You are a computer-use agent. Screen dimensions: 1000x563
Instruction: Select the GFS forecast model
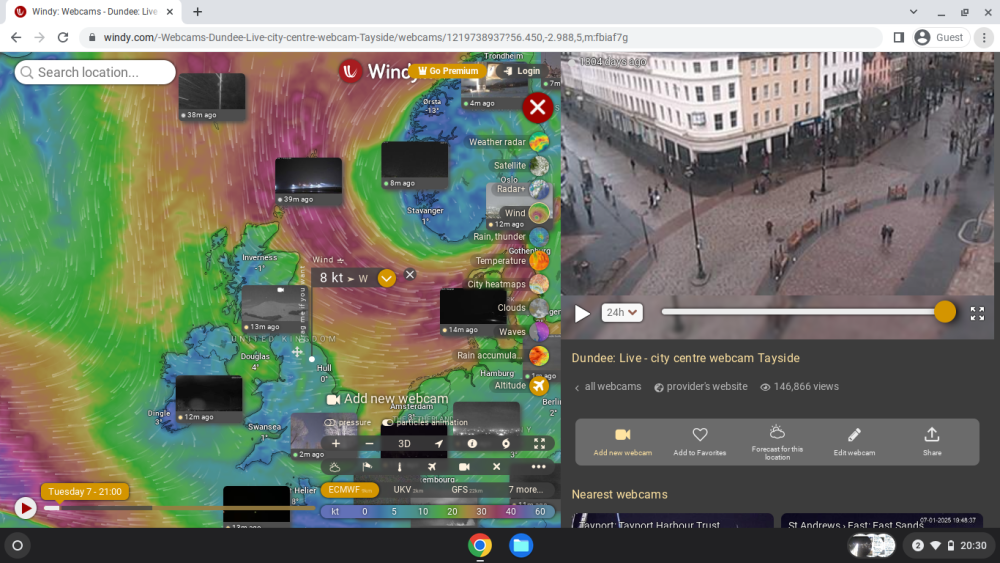click(467, 490)
